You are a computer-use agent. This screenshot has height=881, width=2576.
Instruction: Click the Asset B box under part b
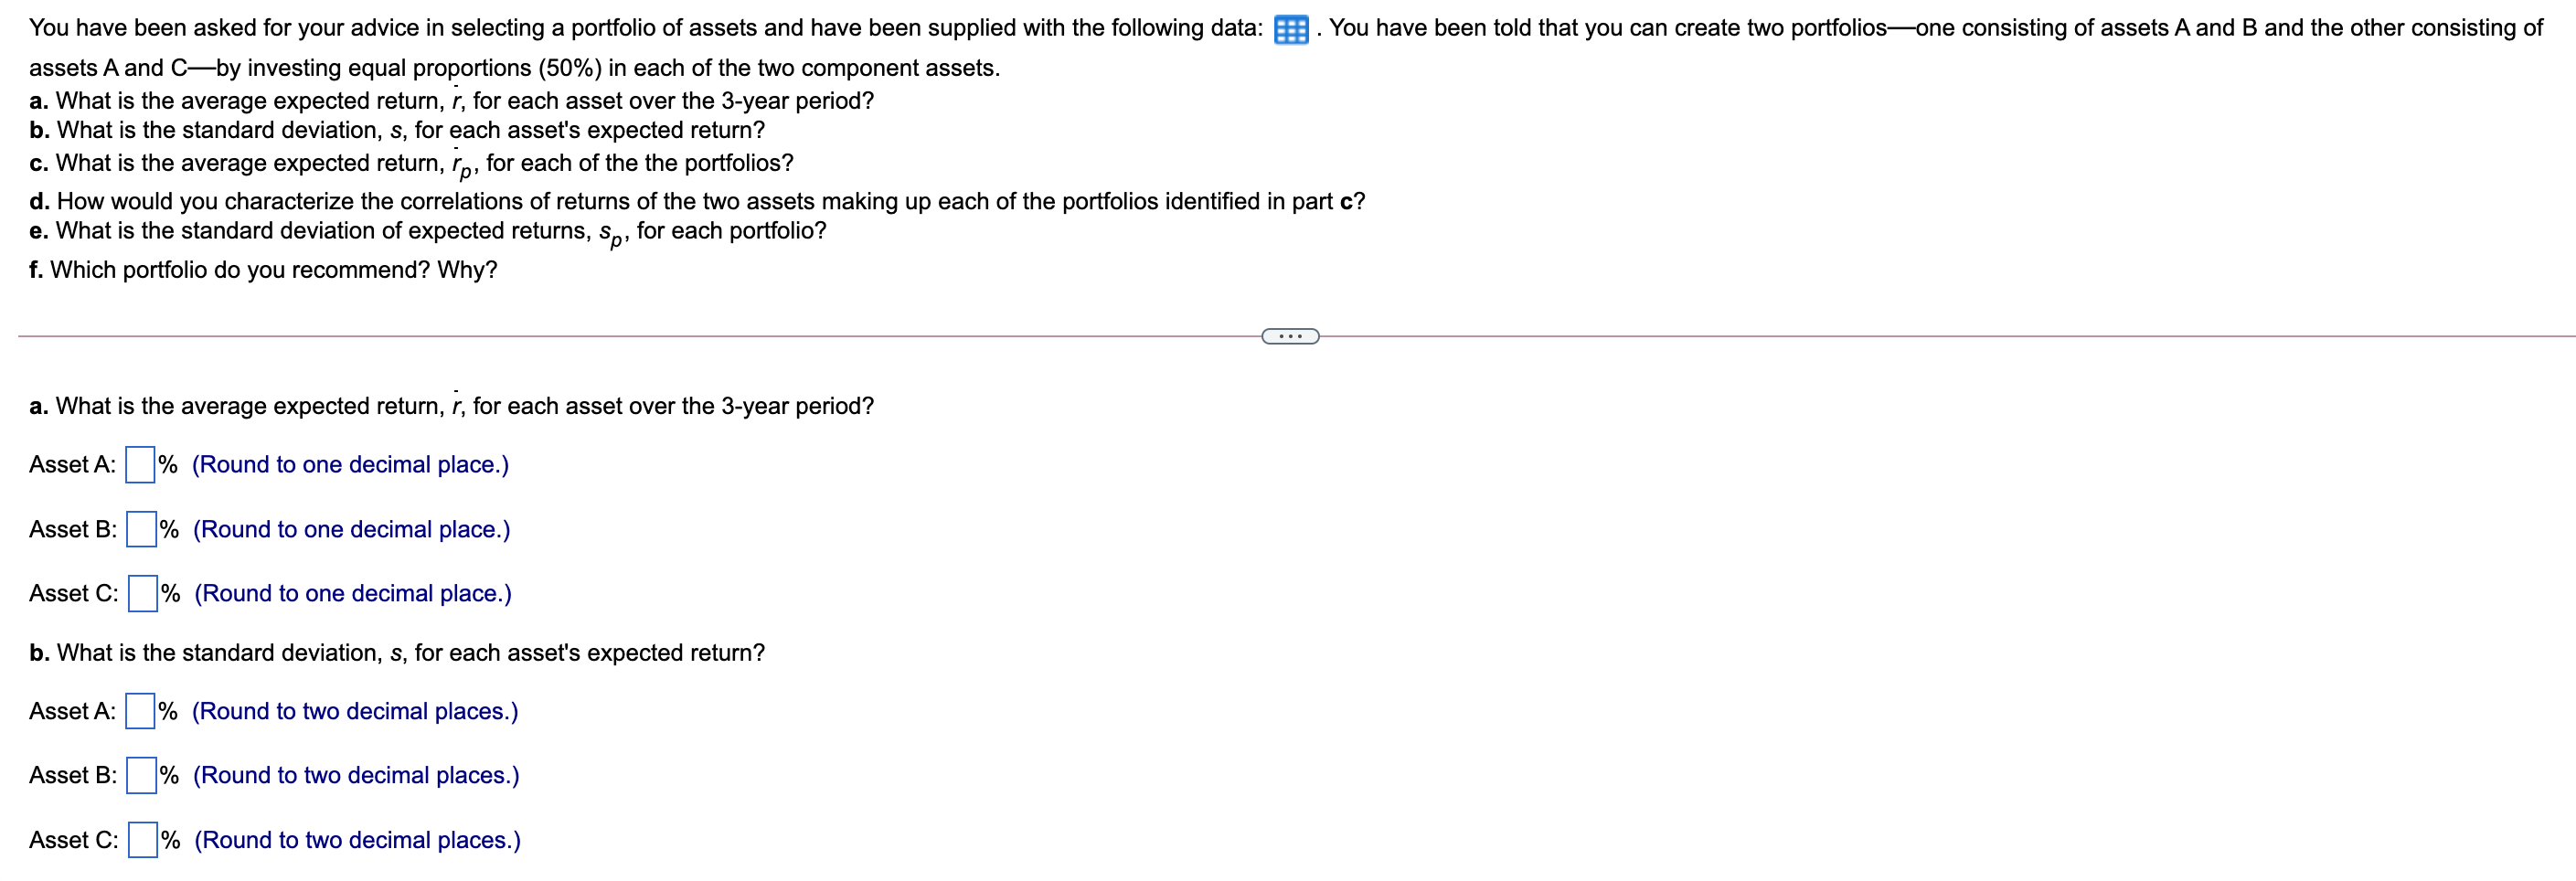point(143,774)
